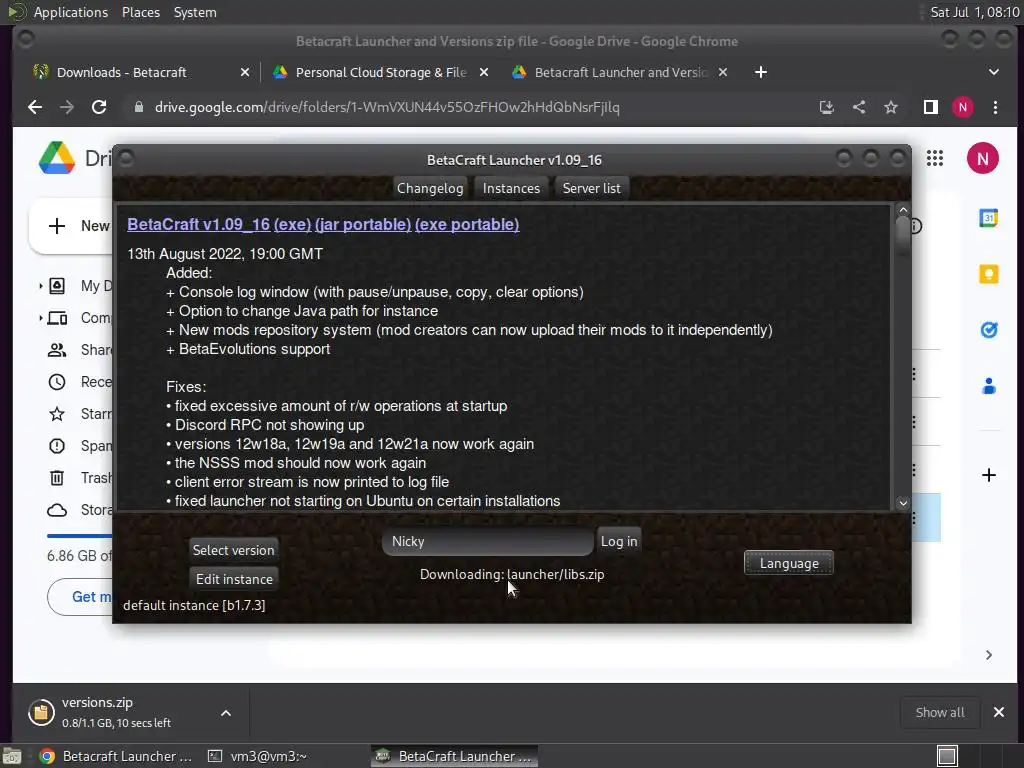Open new Chrome tab
The height and width of the screenshot is (768, 1024).
(760, 72)
